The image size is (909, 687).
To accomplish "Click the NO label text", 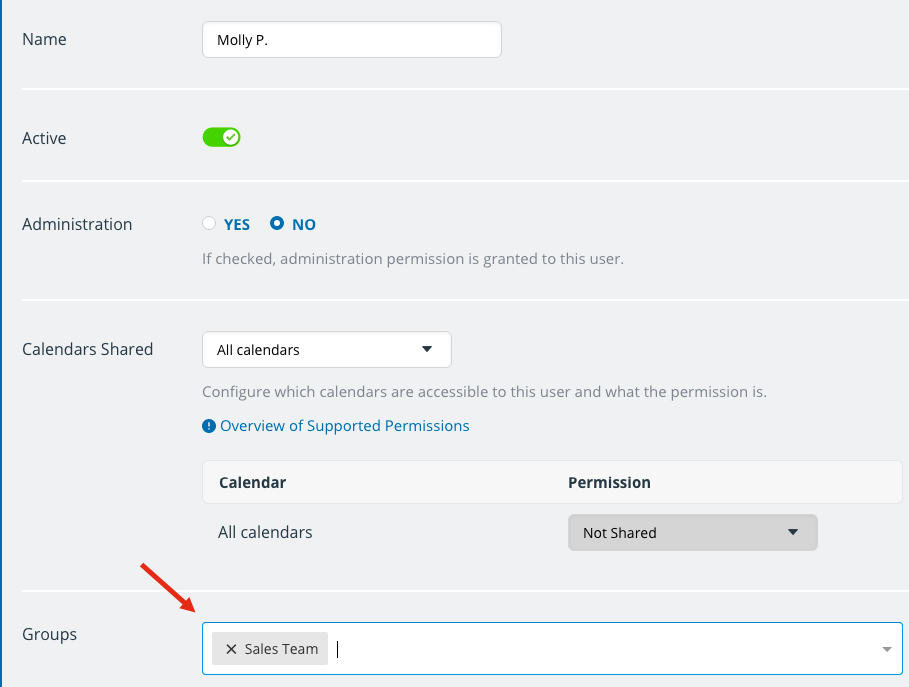I will 304,225.
